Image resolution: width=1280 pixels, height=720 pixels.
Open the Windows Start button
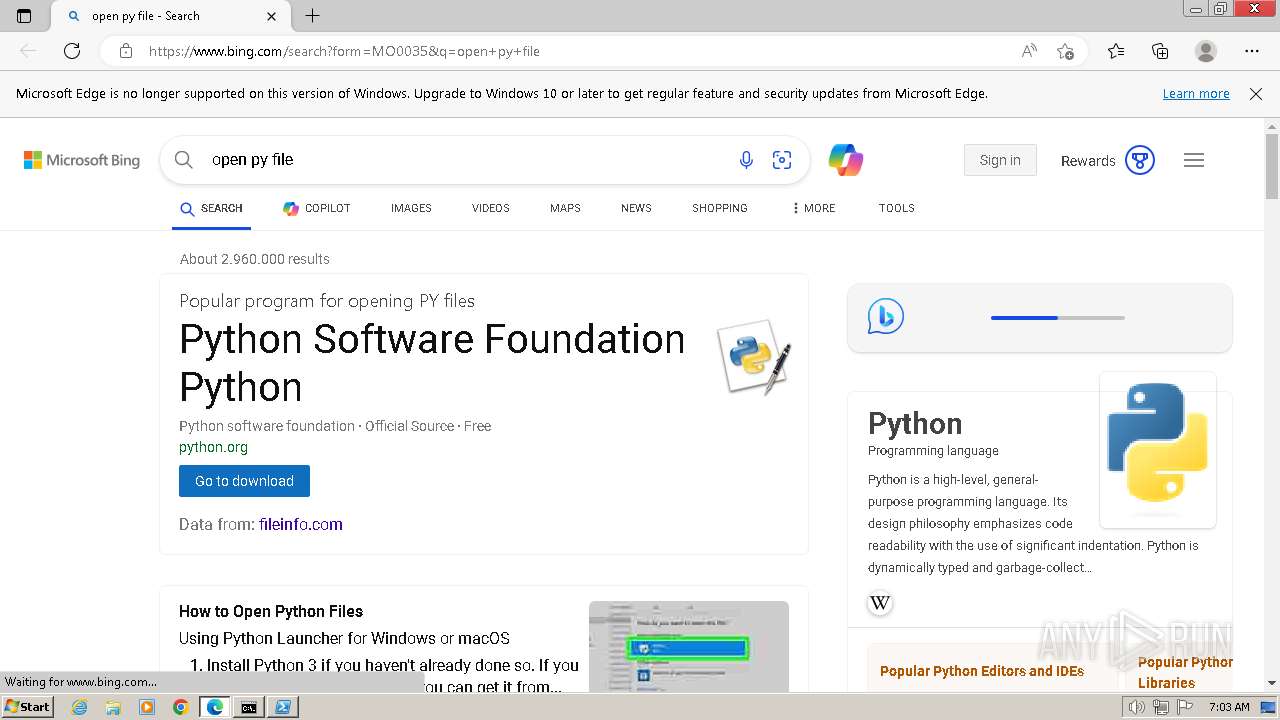click(x=28, y=706)
